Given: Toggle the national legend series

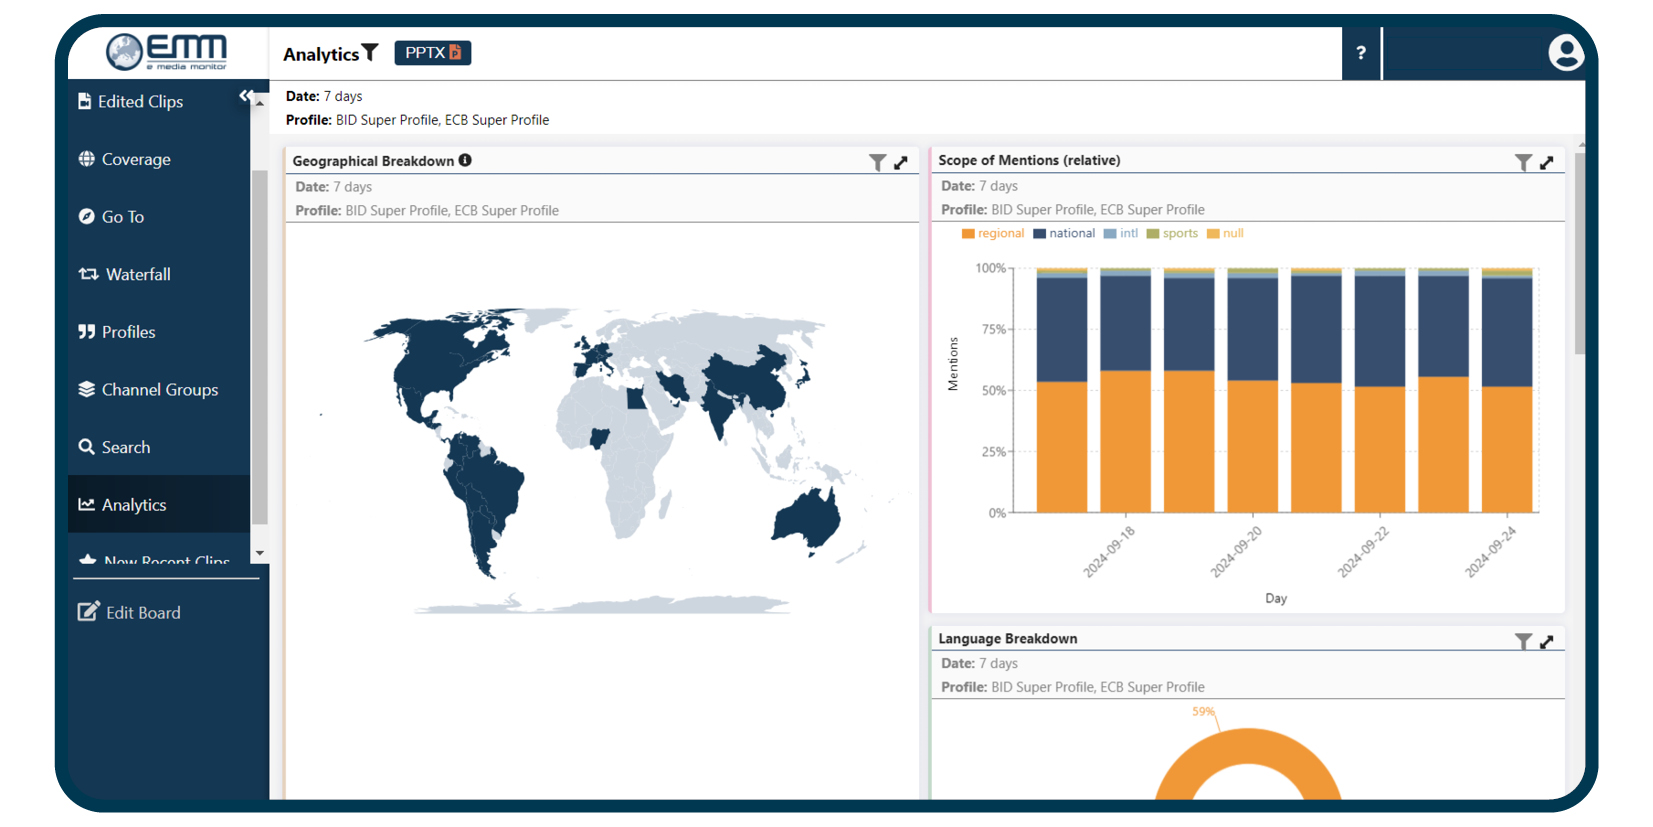Looking at the screenshot, I should (x=1064, y=234).
